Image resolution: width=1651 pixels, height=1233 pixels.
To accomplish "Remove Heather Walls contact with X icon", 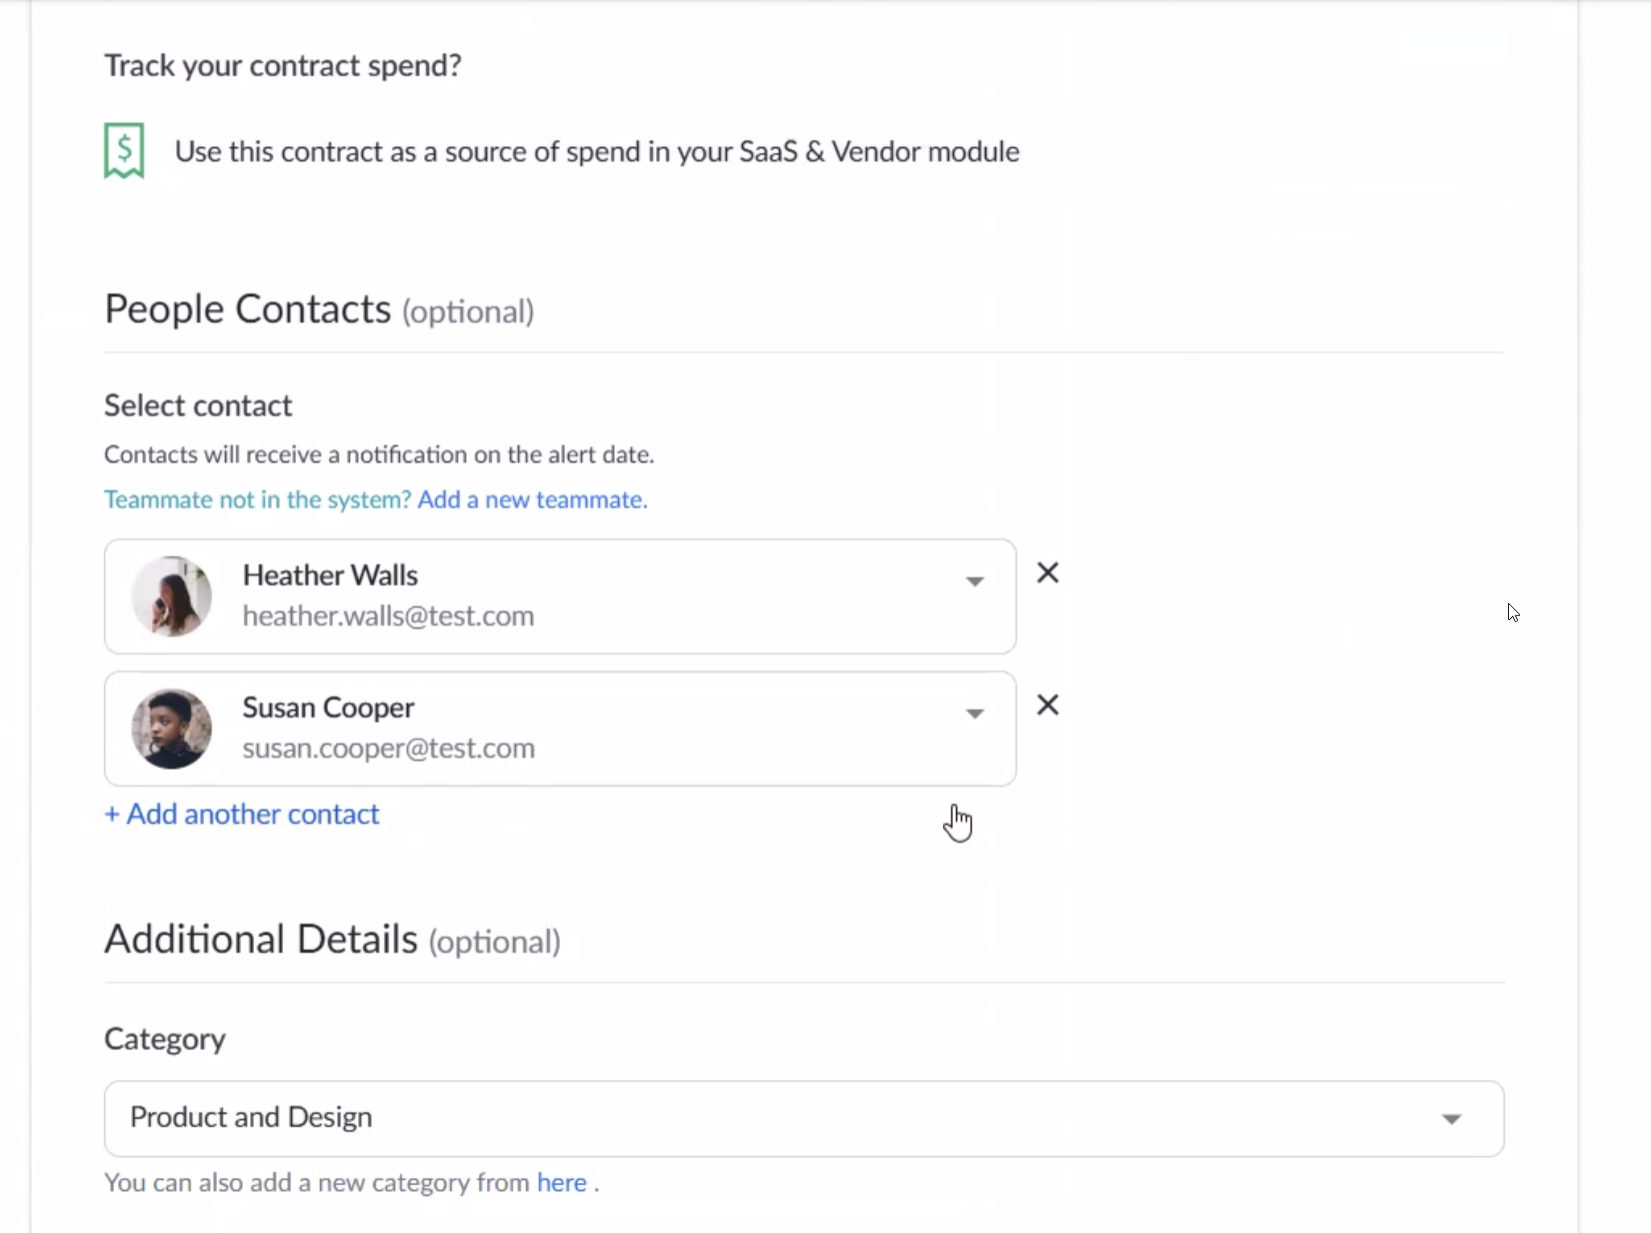I will (1047, 573).
